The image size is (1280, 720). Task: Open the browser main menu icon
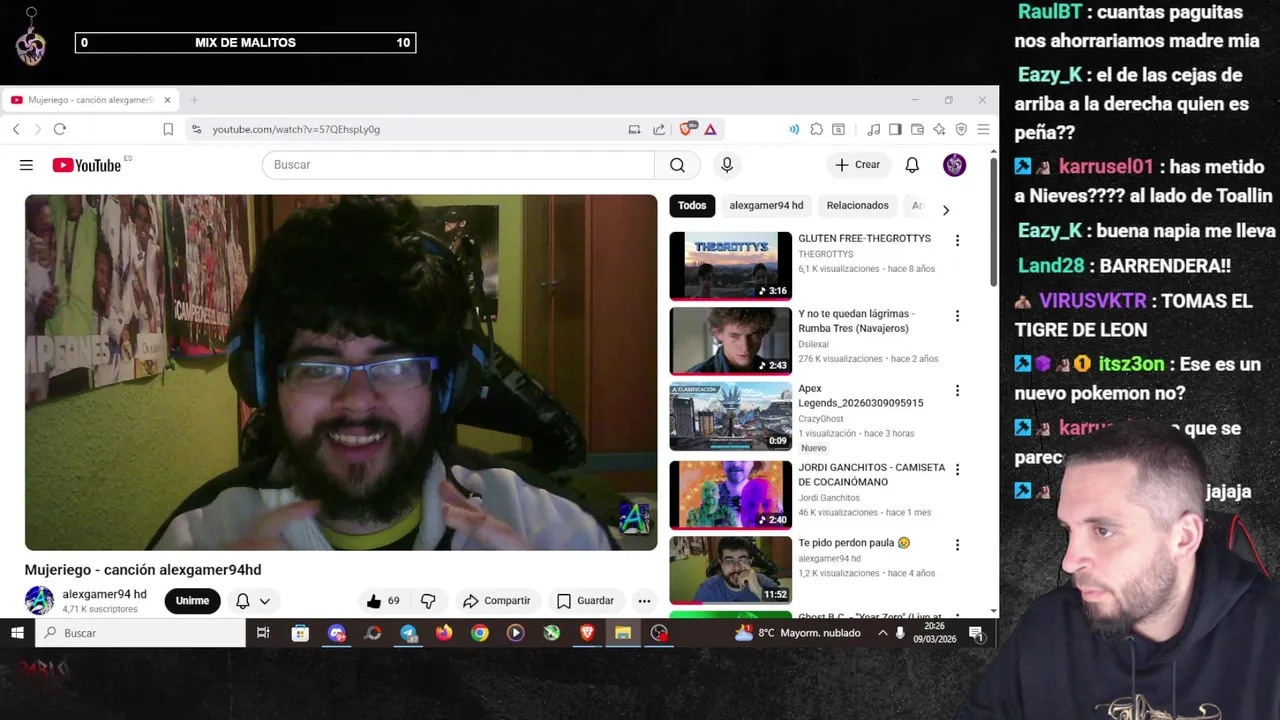pos(983,129)
